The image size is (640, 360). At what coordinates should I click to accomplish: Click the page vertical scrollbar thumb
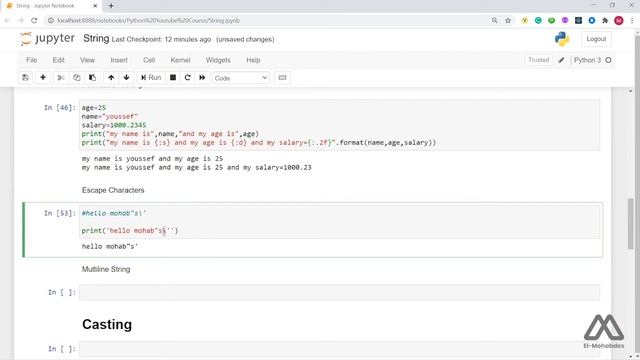coord(631,223)
